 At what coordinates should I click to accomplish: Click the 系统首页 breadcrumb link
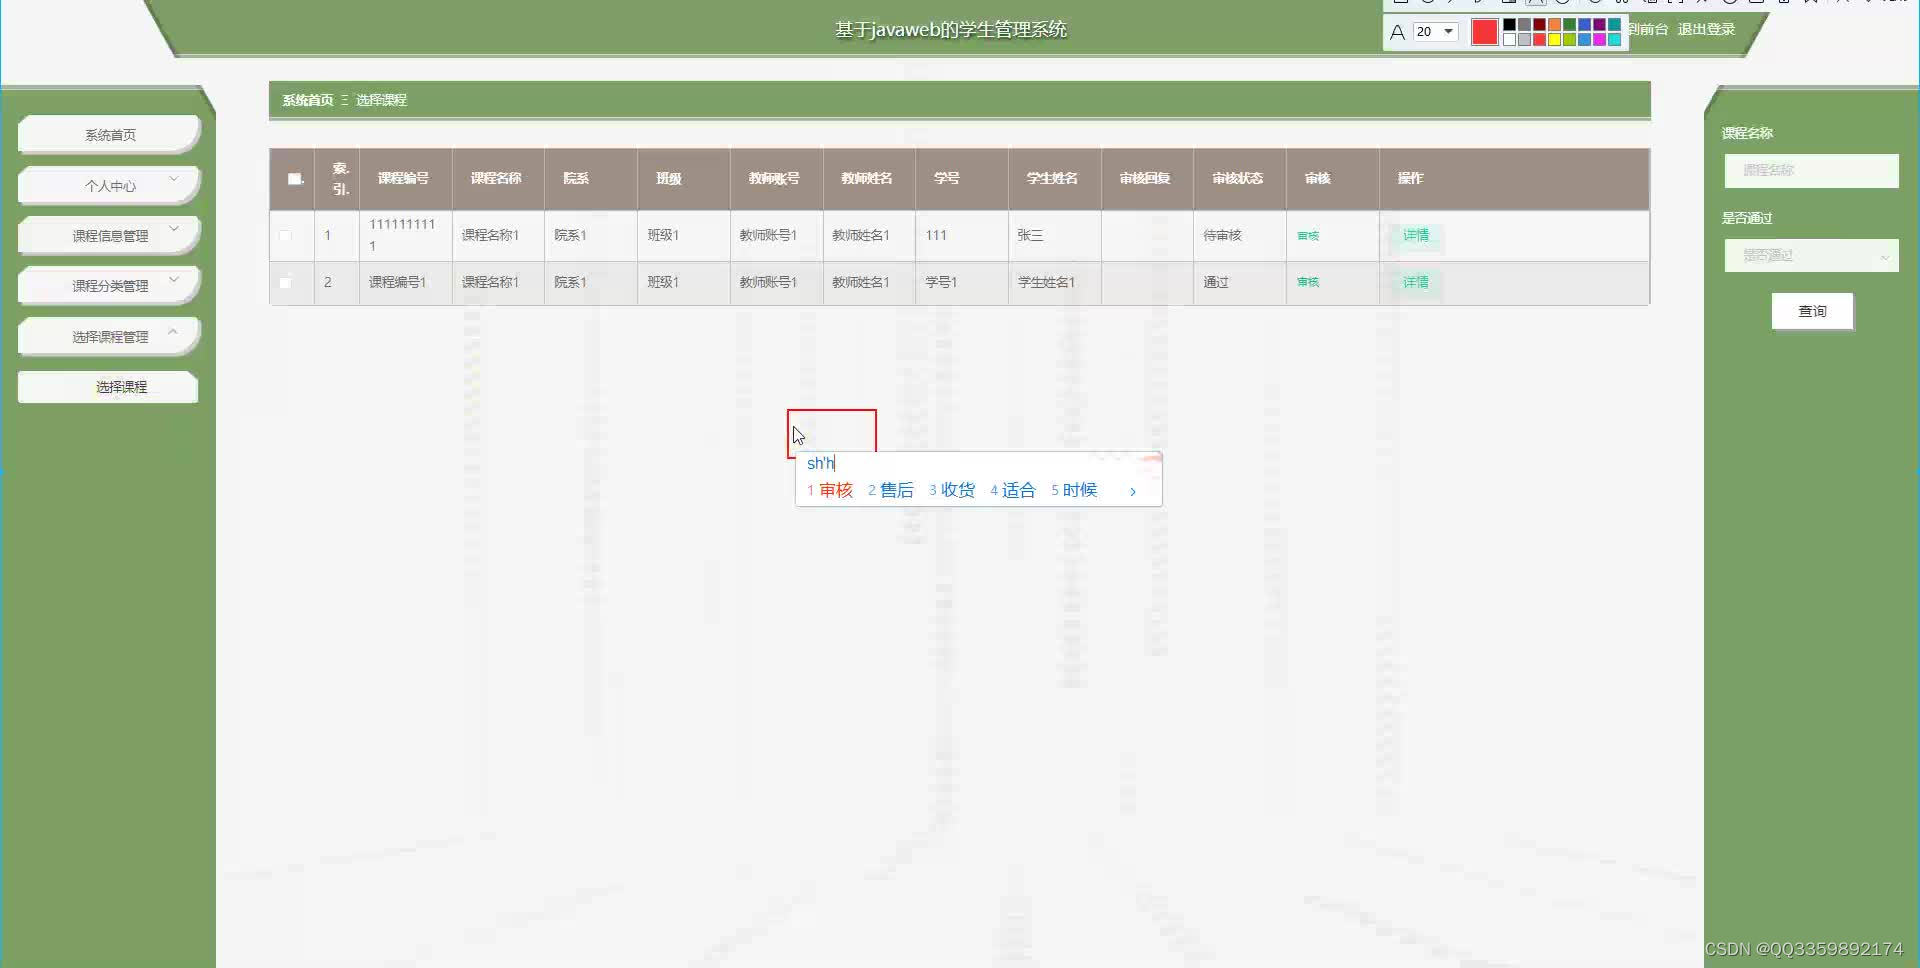[x=307, y=100]
